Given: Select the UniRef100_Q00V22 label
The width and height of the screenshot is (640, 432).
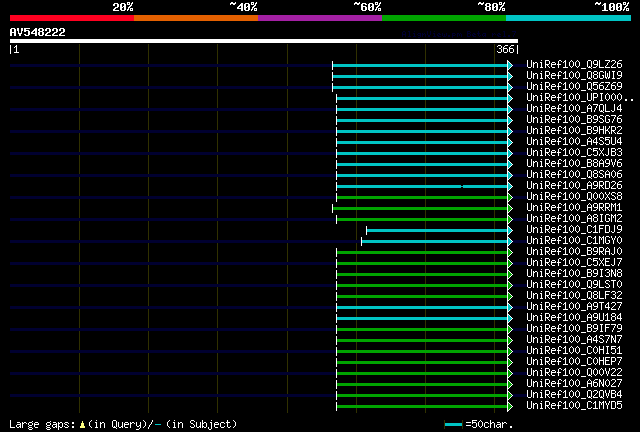Looking at the screenshot, I should coord(574,373).
